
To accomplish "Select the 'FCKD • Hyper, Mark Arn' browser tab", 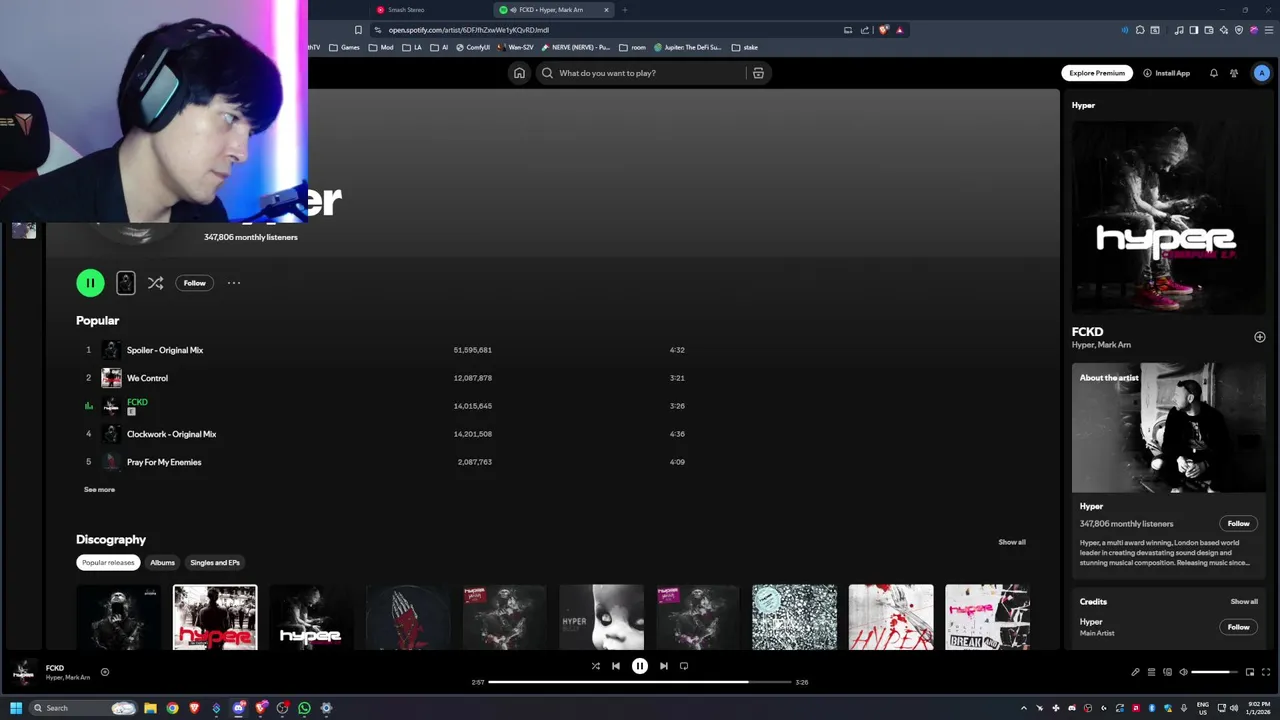I will pyautogui.click(x=555, y=10).
